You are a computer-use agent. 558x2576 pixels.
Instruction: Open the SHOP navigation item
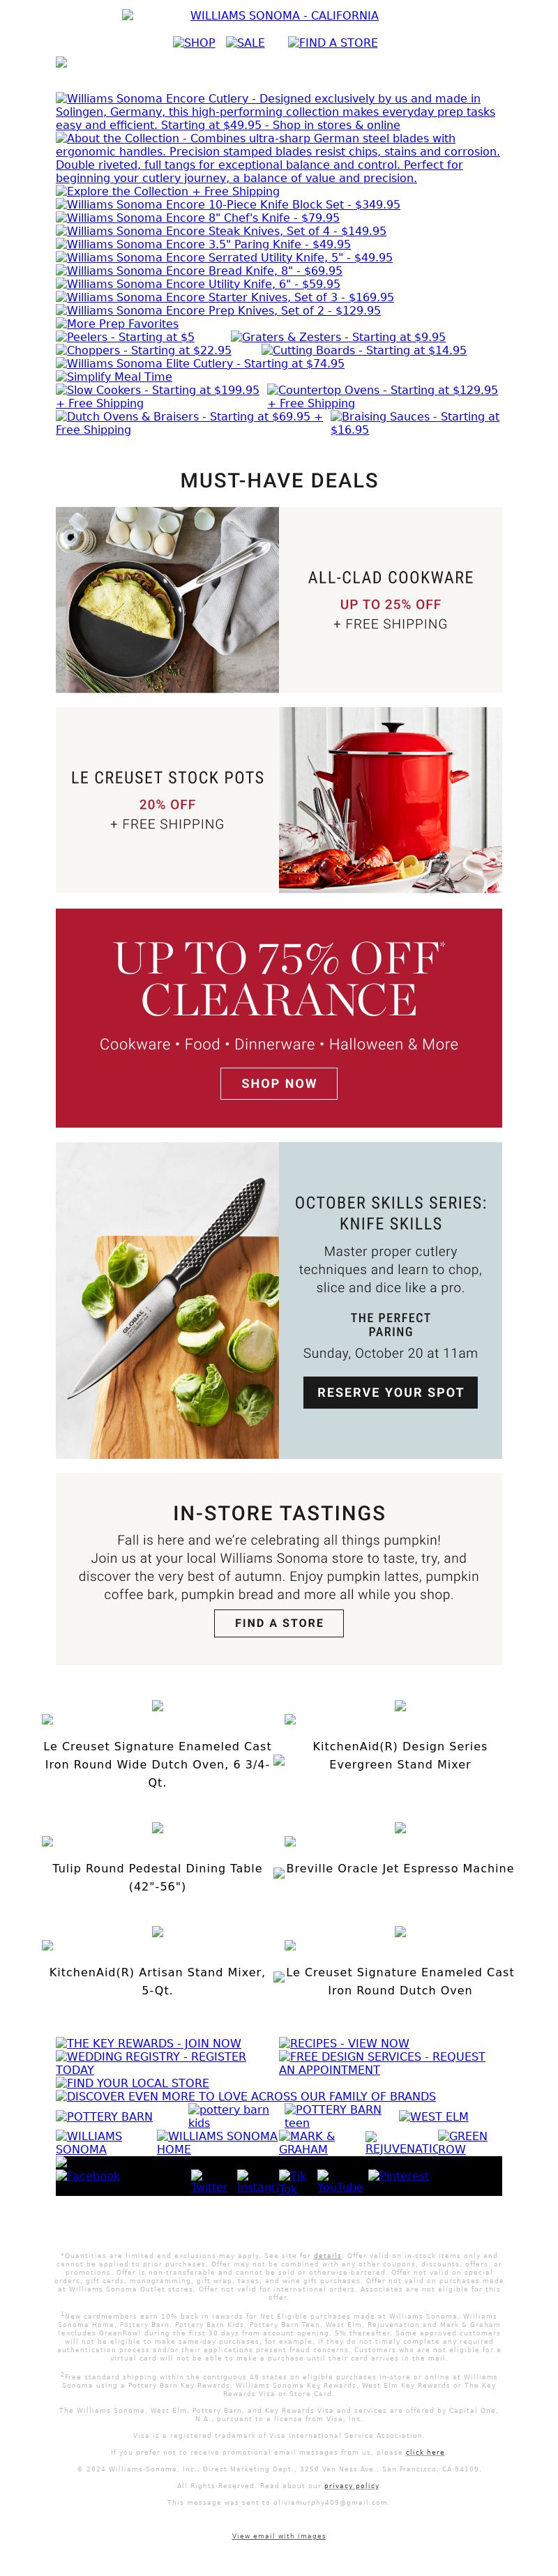(x=194, y=43)
